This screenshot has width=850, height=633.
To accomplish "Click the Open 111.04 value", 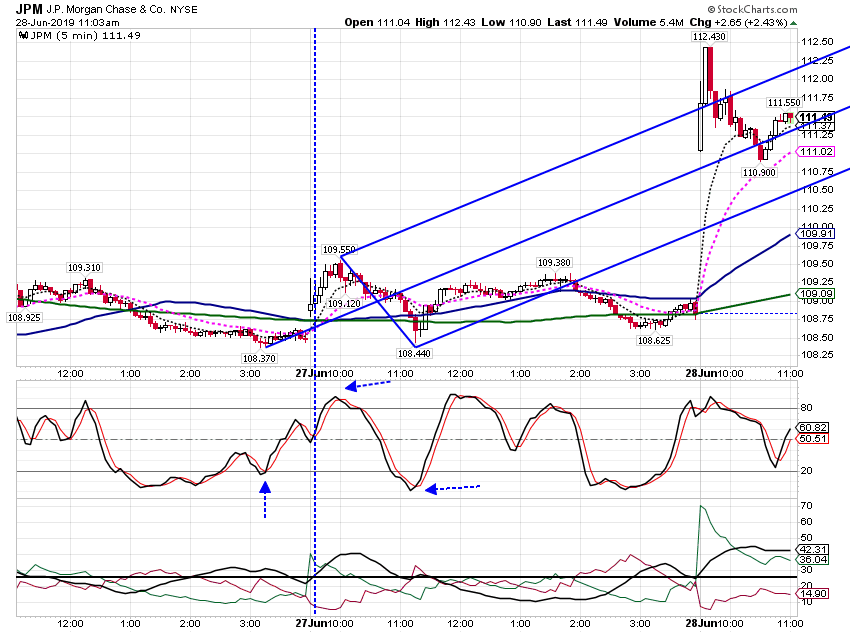I will point(377,22).
